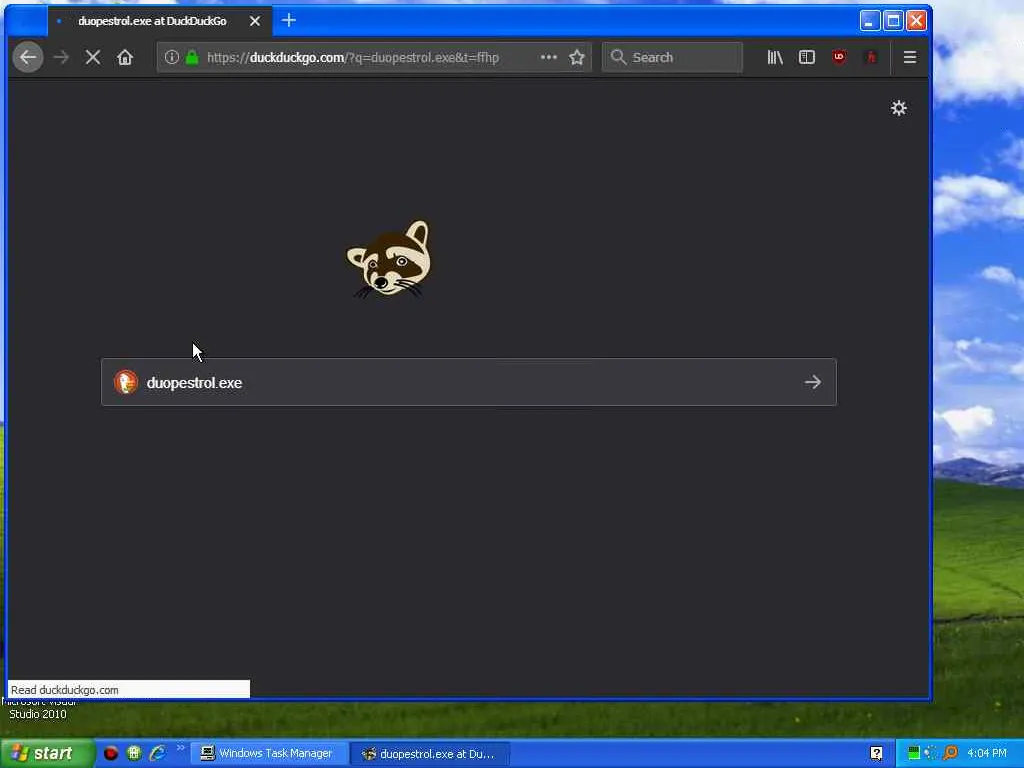Viewport: 1024px width, 768px height.
Task: Toggle the sidebar view icon
Action: 807,57
